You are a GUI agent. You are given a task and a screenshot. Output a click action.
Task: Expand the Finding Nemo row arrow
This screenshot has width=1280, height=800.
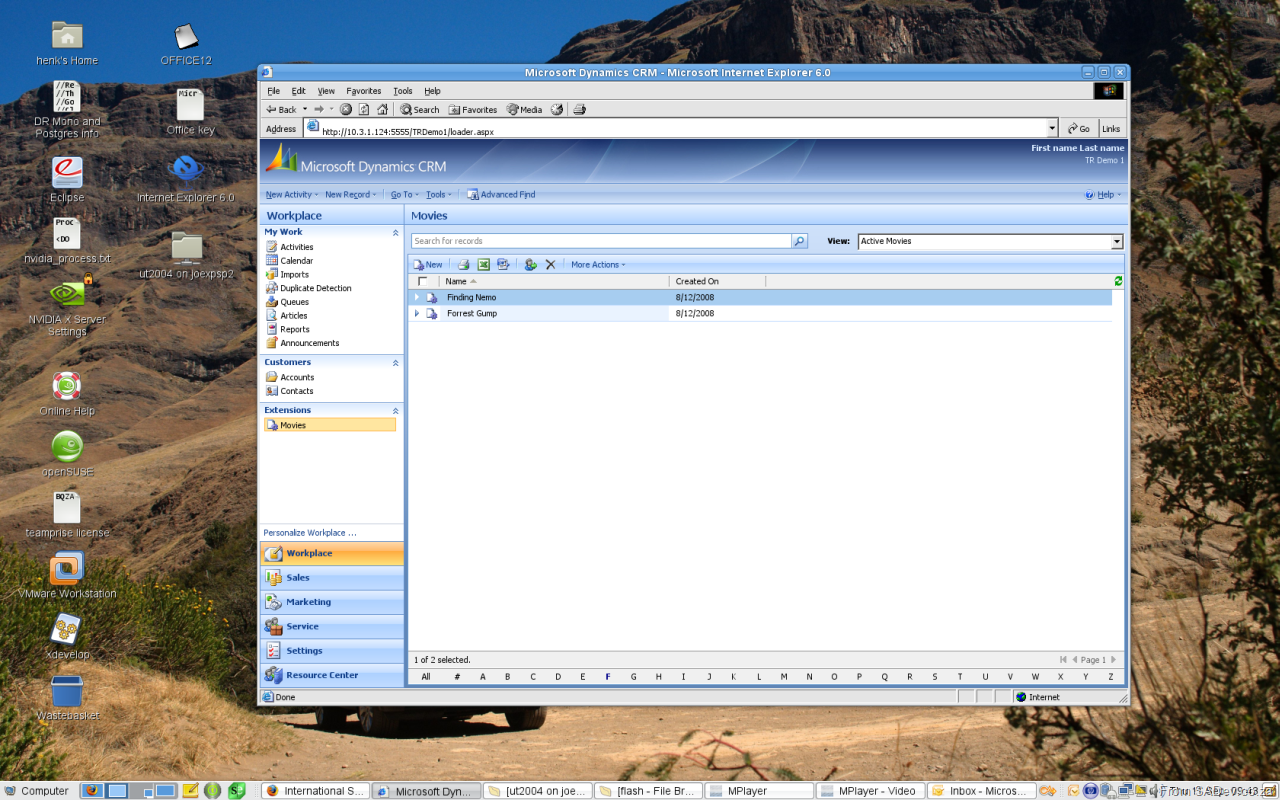pos(417,297)
